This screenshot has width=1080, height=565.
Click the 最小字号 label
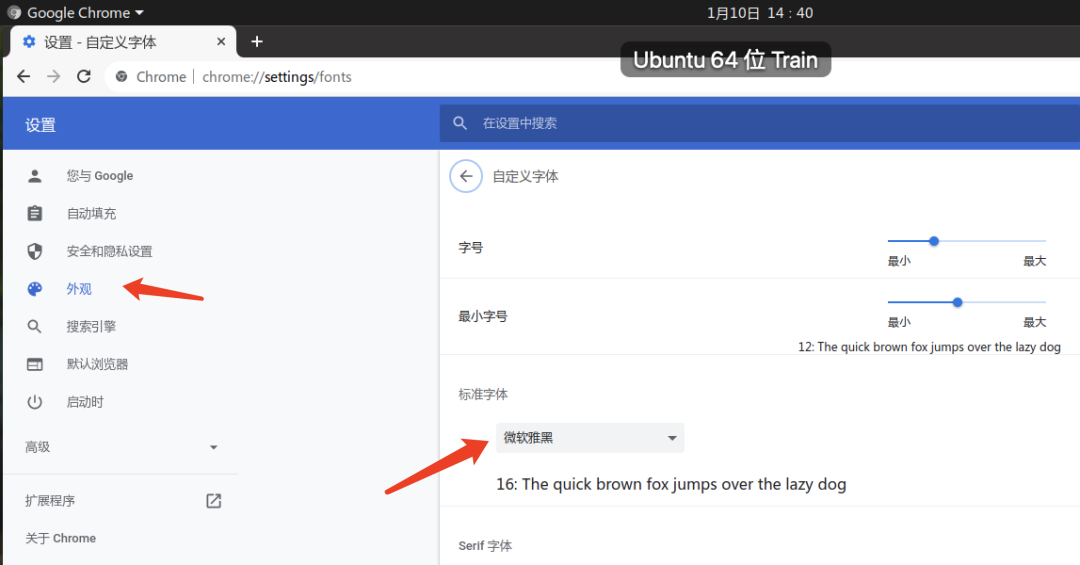pos(483,316)
